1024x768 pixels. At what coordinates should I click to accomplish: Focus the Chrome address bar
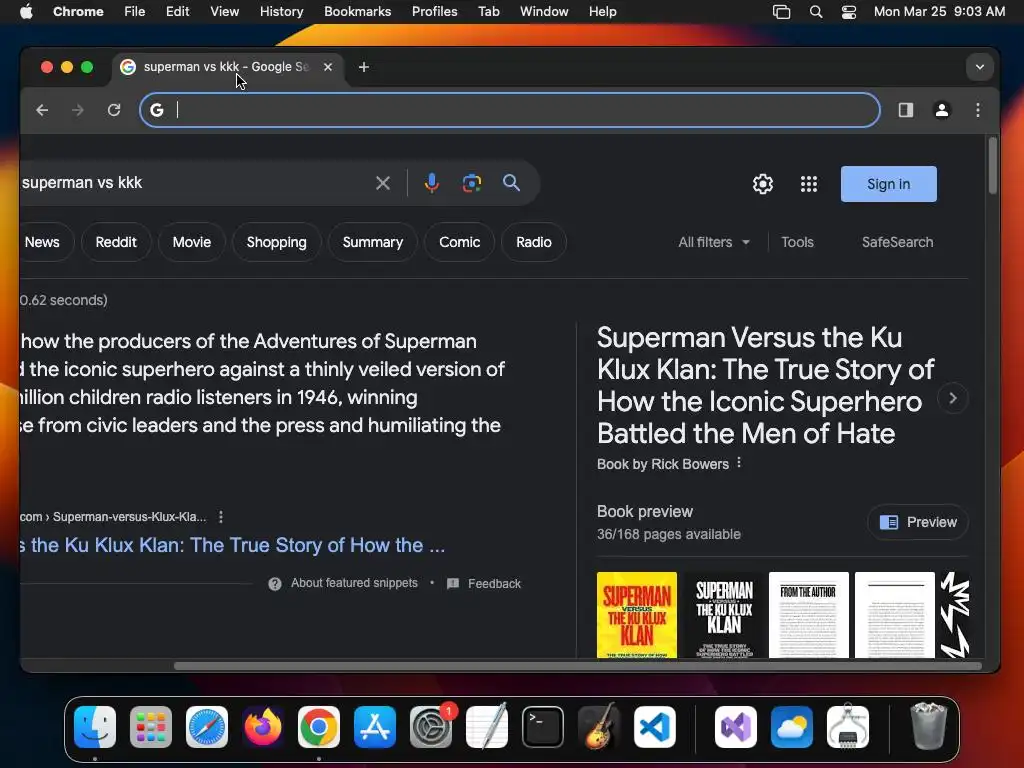(x=509, y=110)
